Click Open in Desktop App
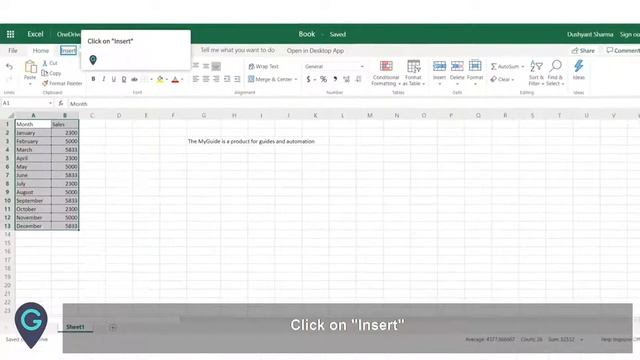The height and width of the screenshot is (360, 640). pos(315,51)
